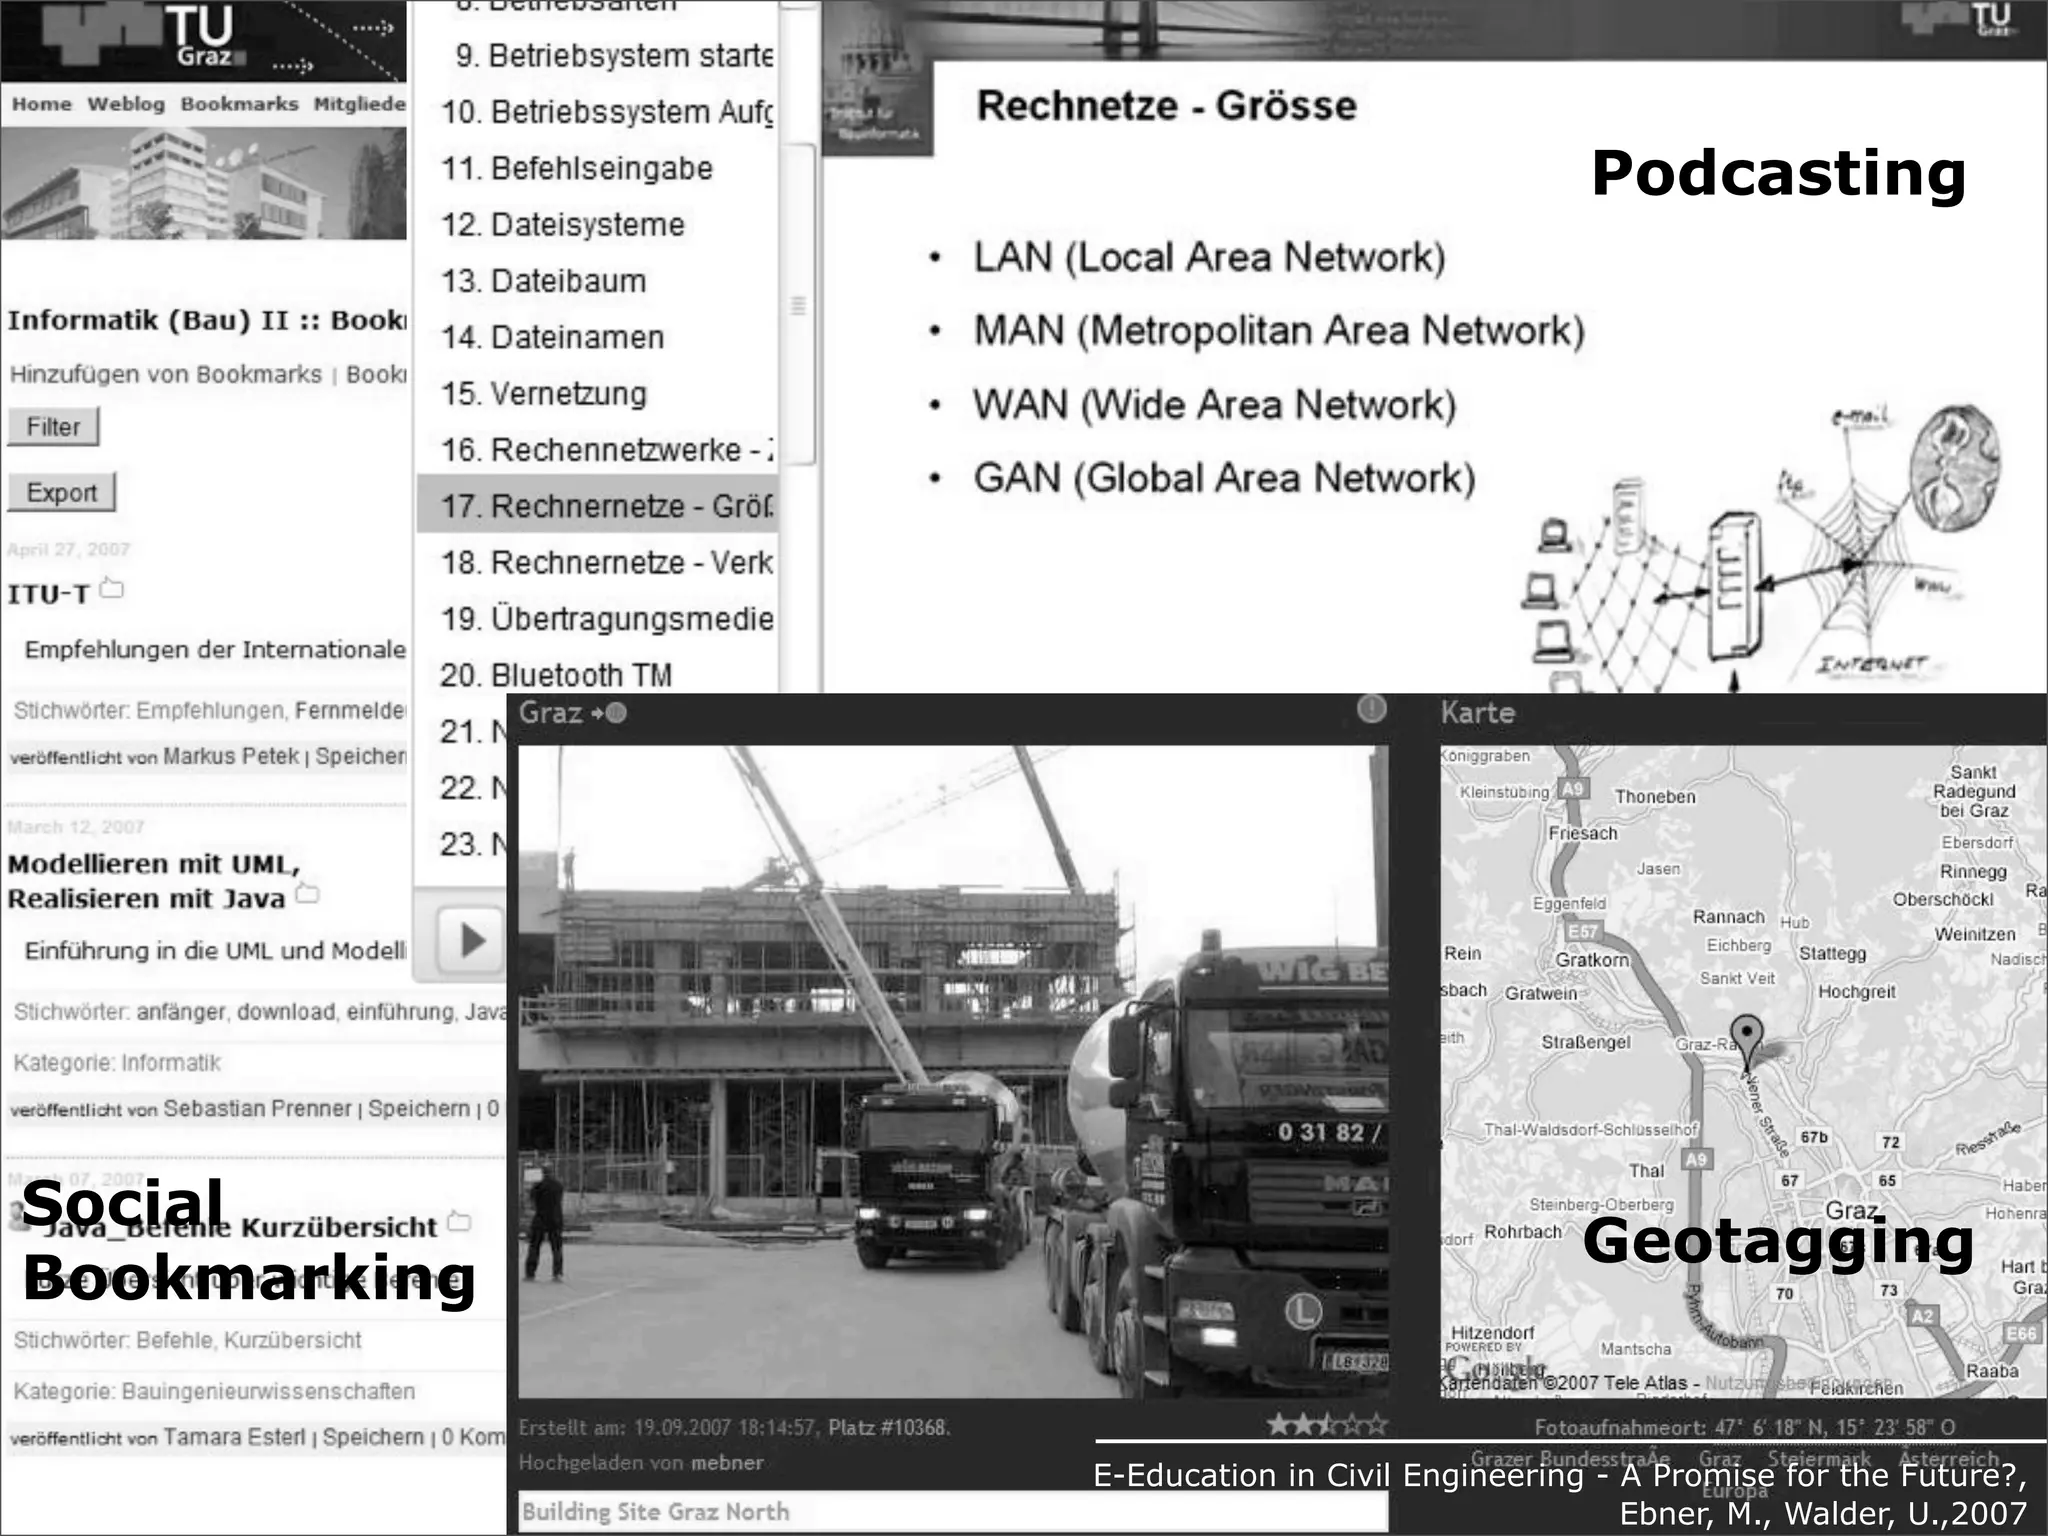
Task: Select chapter 20 Bluetooth TM
Action: pyautogui.click(x=556, y=675)
